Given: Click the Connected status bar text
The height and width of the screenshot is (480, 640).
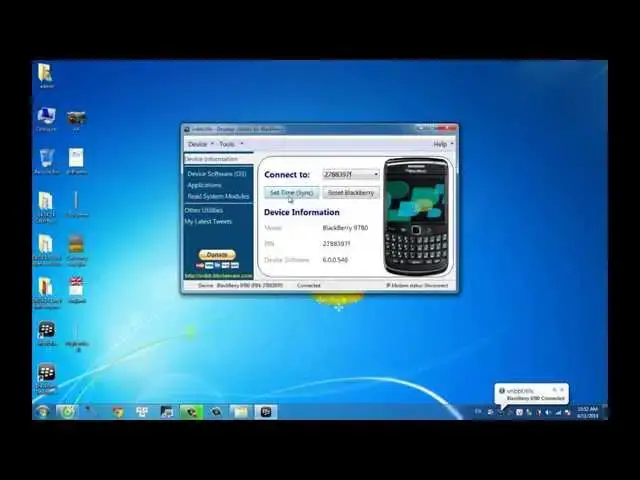Looking at the screenshot, I should coord(309,285).
